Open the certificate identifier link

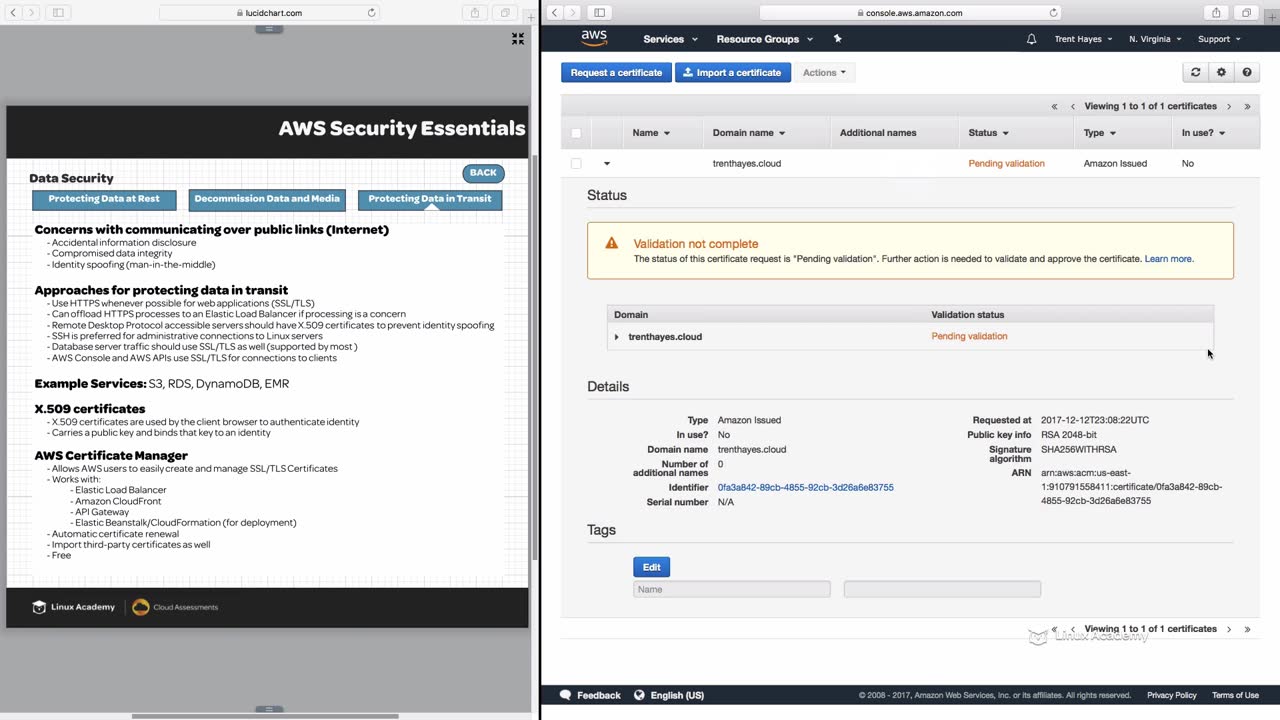805,488
